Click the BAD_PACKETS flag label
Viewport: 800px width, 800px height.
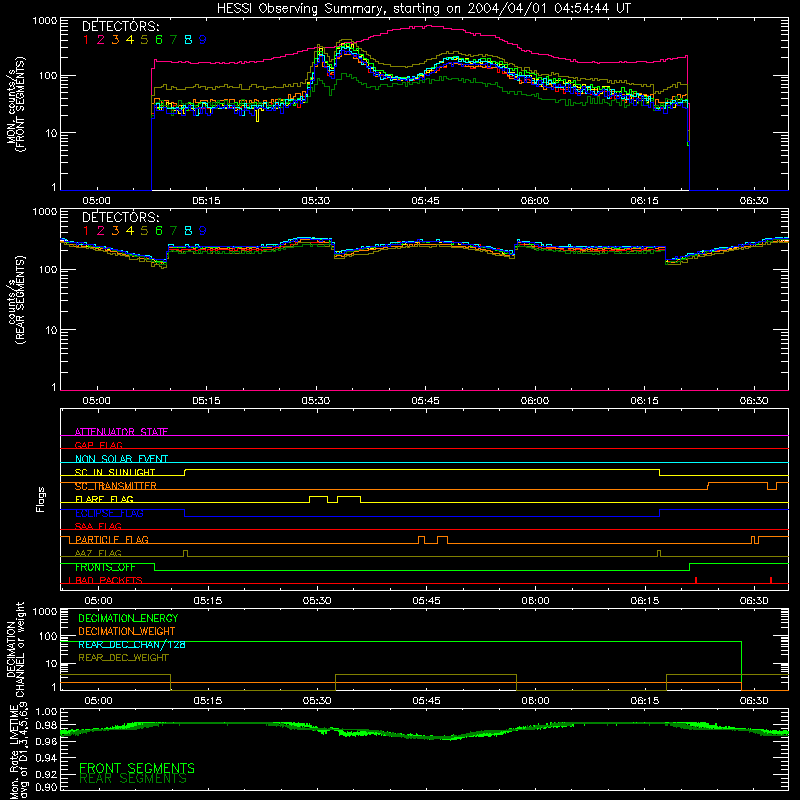pos(109,580)
